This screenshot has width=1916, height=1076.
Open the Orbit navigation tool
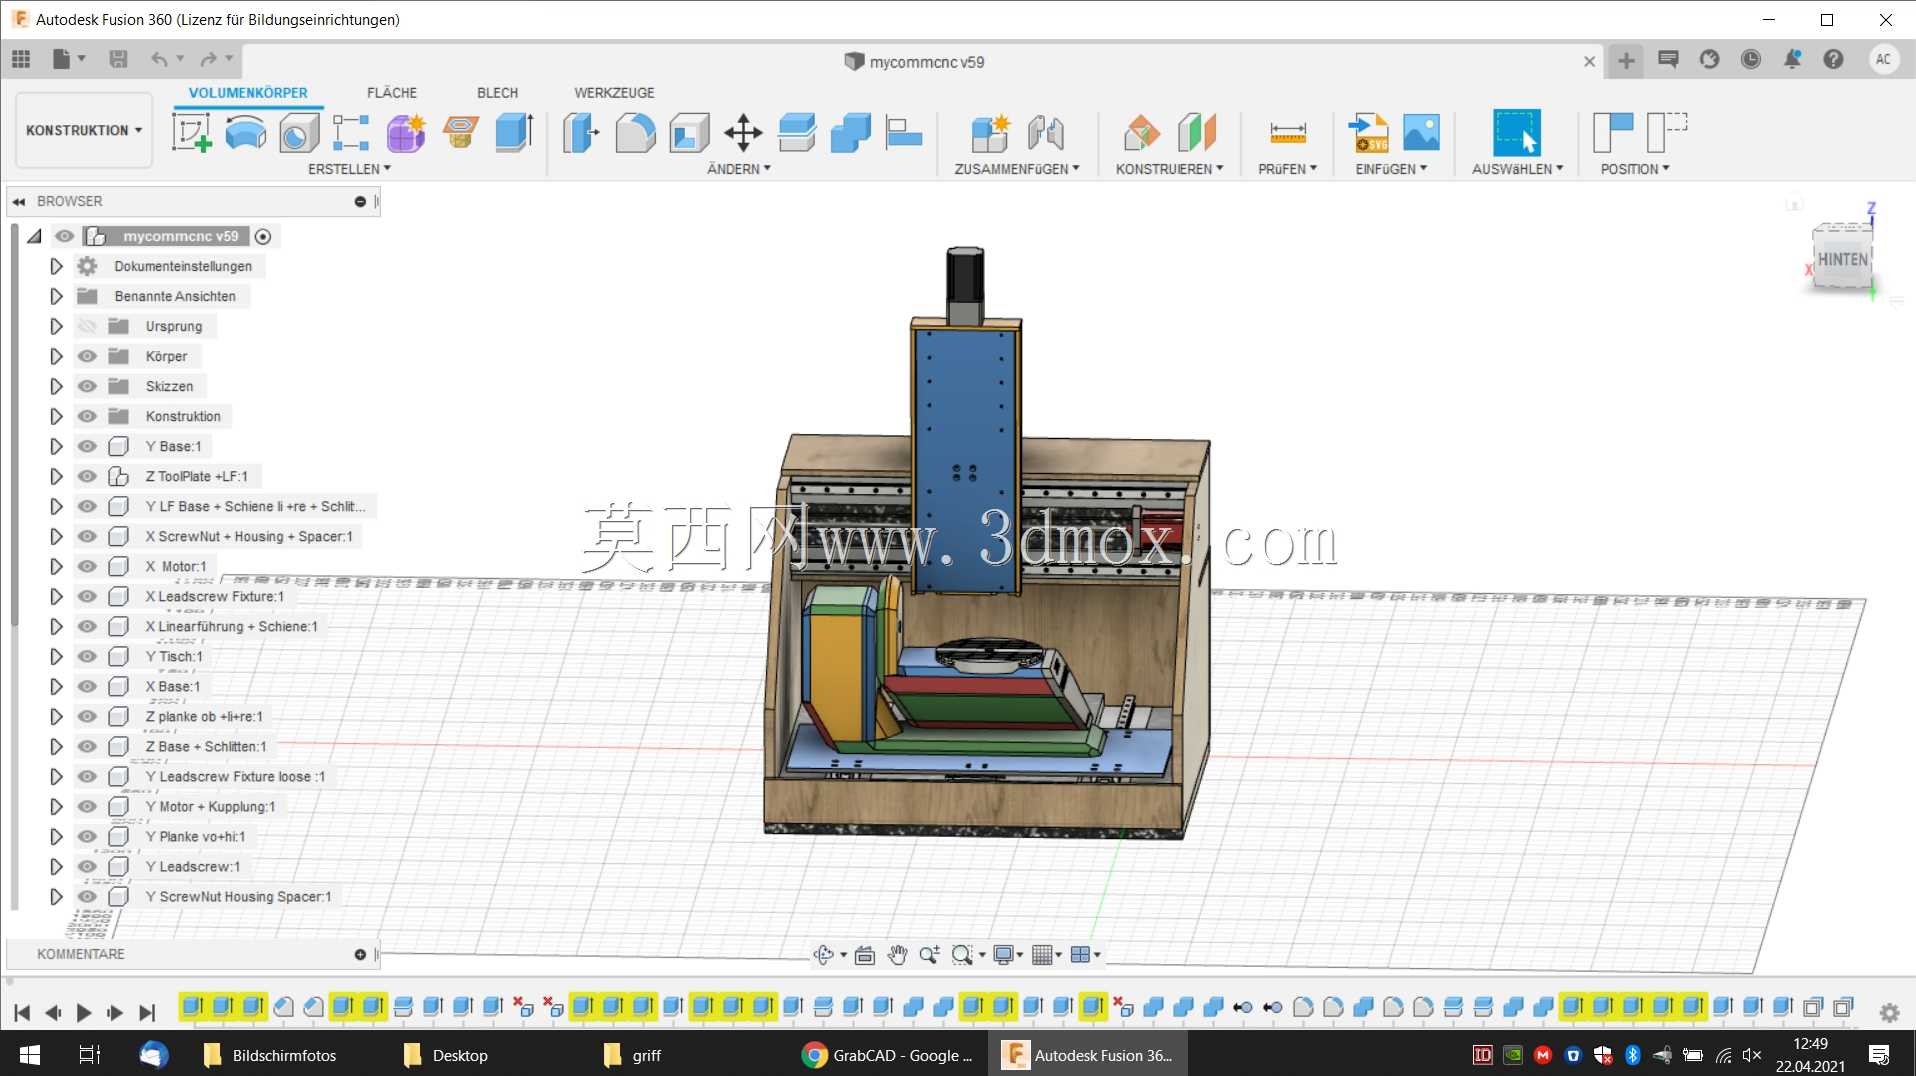823,955
